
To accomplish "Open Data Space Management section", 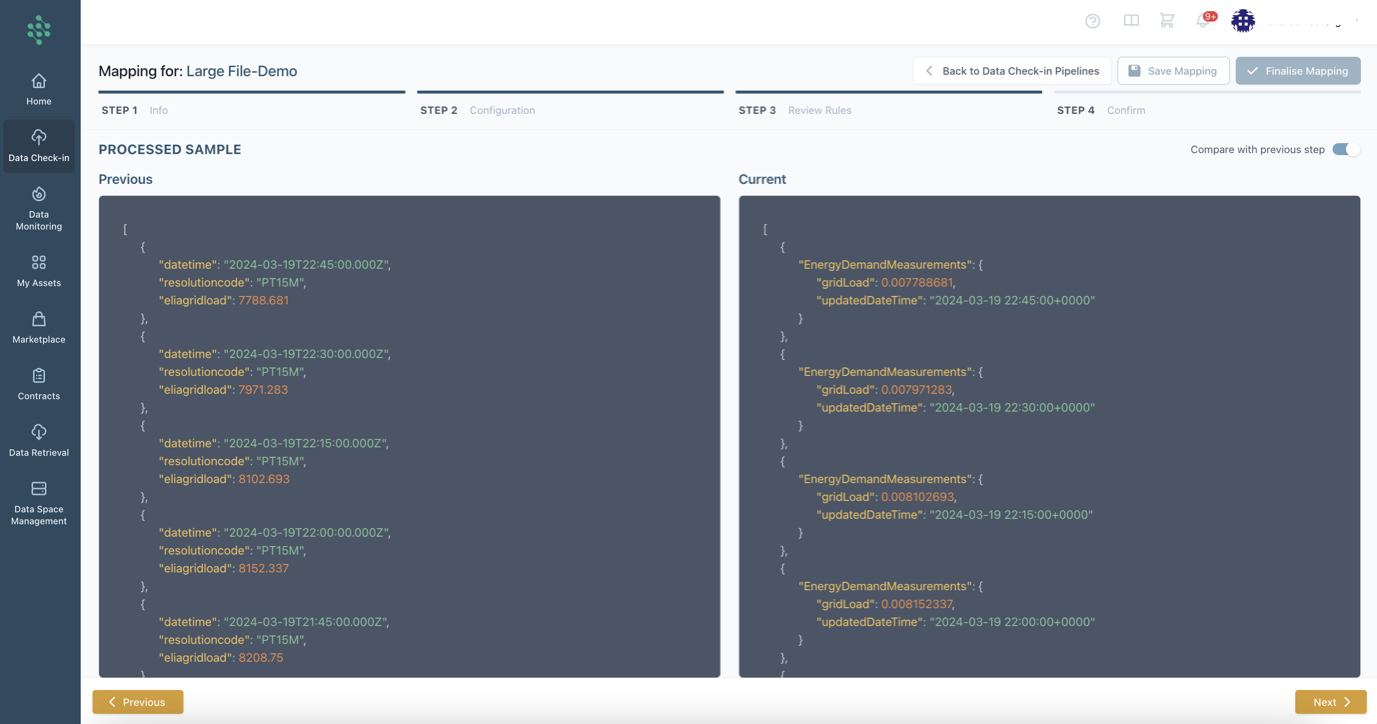I will click(39, 502).
